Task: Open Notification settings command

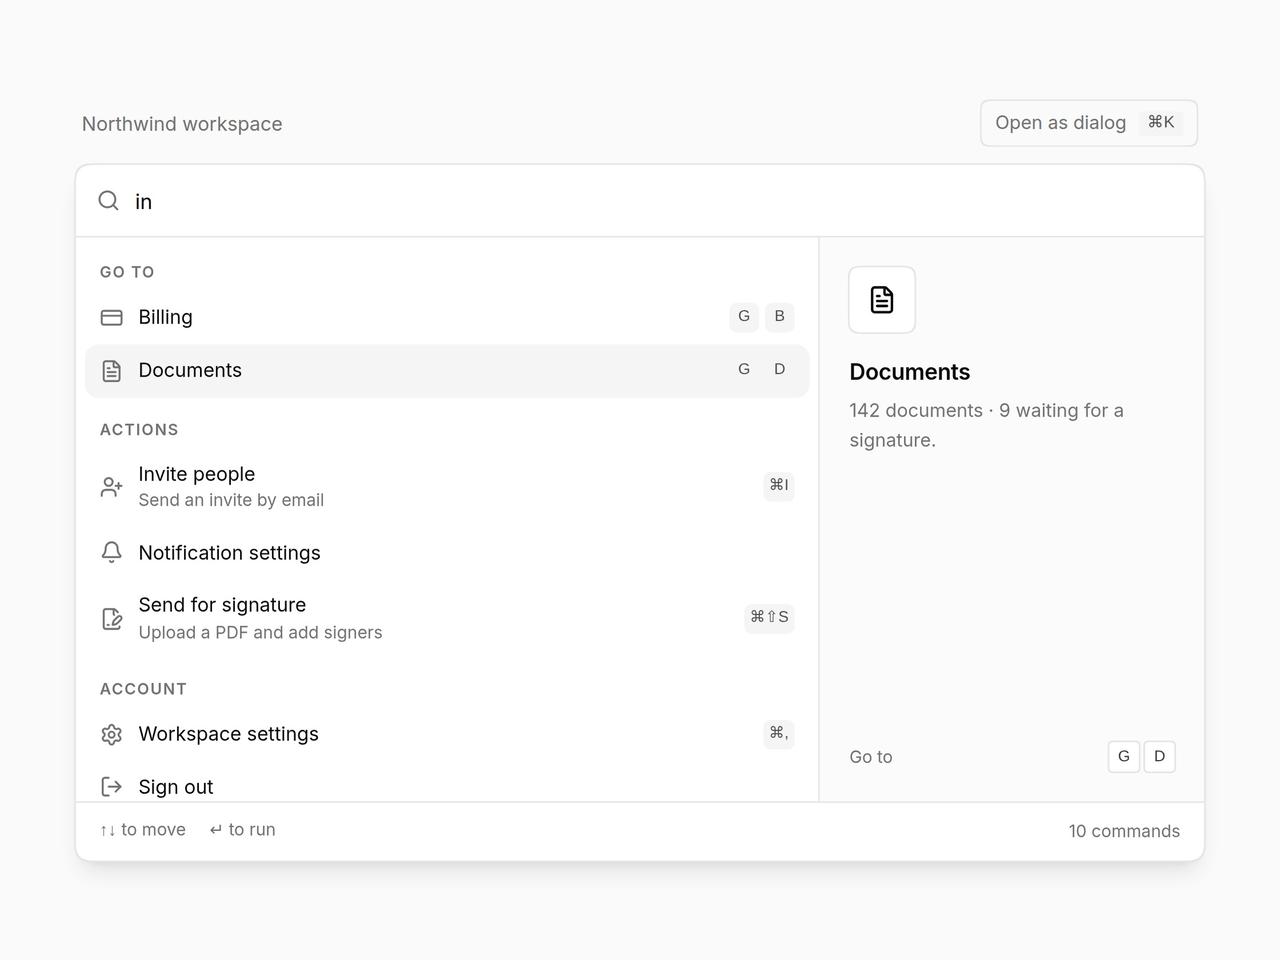Action: [x=447, y=553]
